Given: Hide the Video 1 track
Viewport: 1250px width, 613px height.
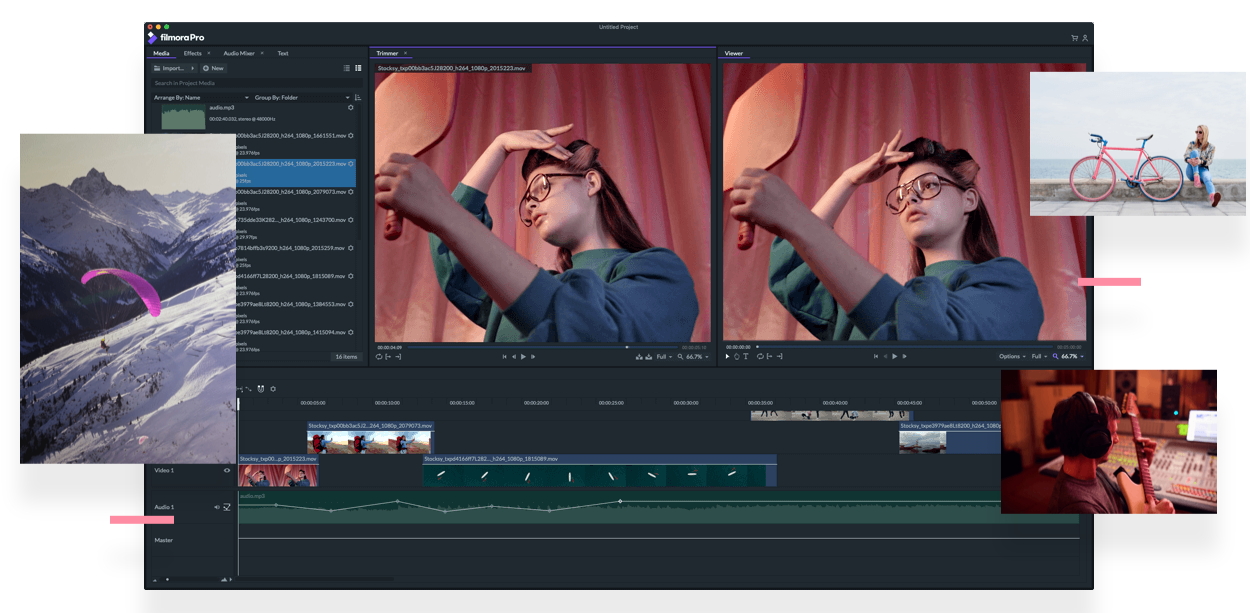Looking at the screenshot, I should click(x=227, y=470).
